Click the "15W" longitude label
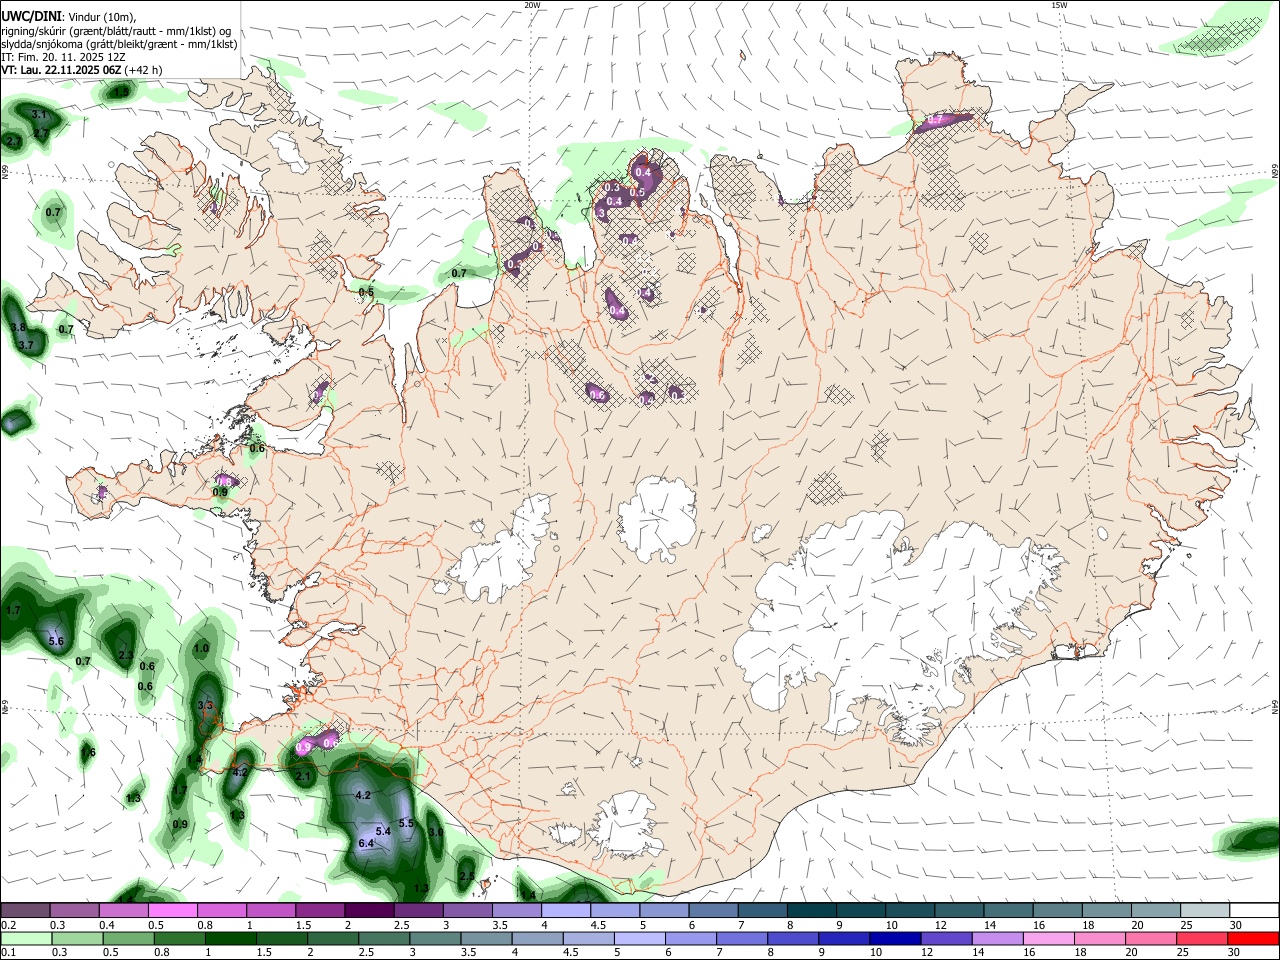This screenshot has width=1280, height=960. [x=1059, y=5]
